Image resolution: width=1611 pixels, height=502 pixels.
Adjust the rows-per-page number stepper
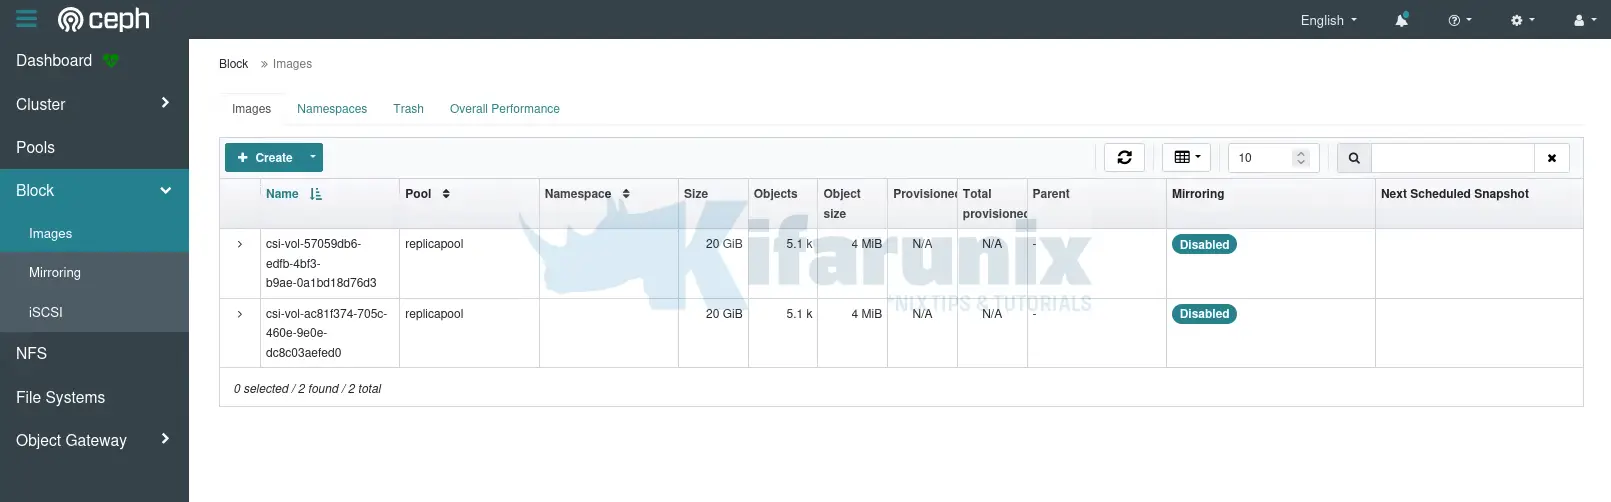pyautogui.click(x=1301, y=158)
